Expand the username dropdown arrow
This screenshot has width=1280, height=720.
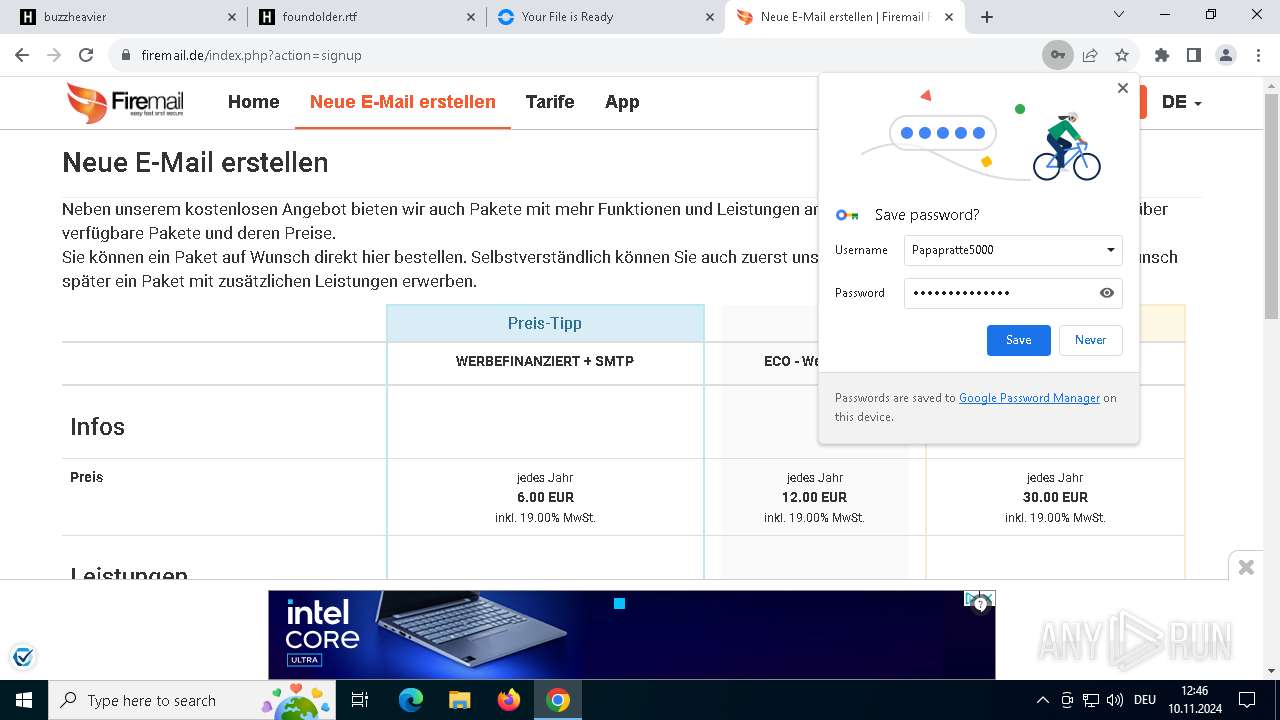click(x=1110, y=250)
